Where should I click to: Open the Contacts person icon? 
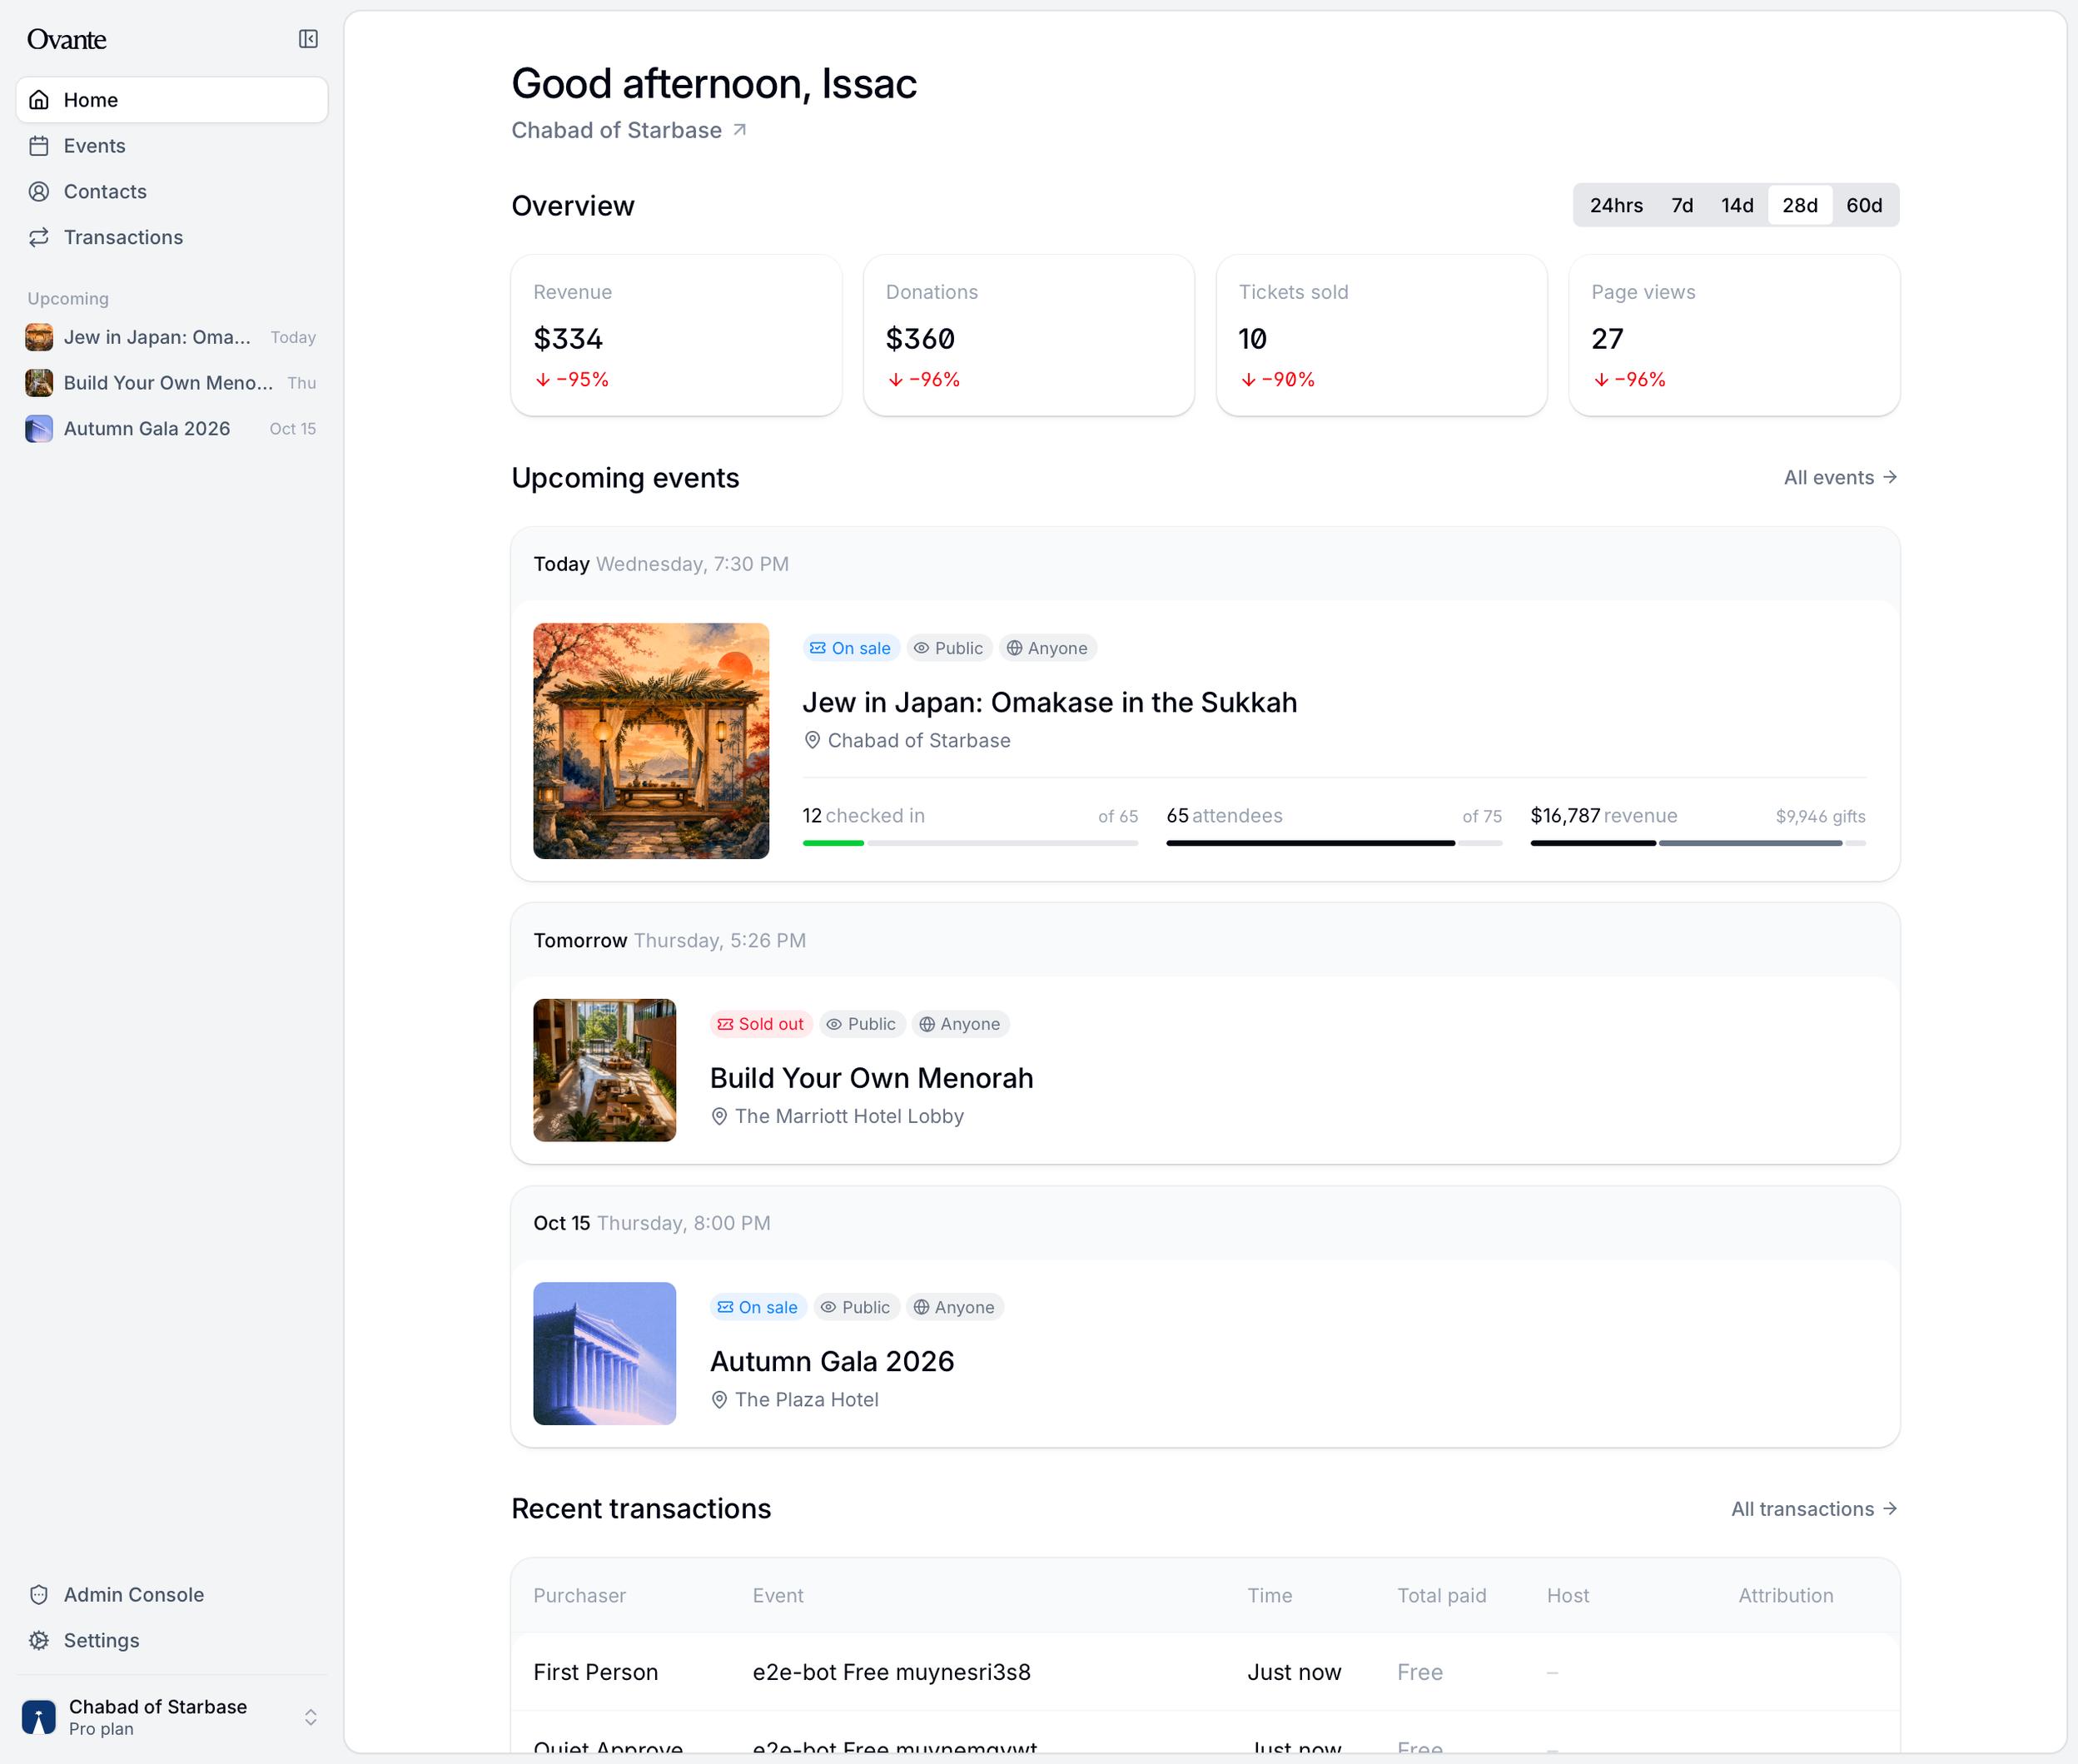[39, 191]
